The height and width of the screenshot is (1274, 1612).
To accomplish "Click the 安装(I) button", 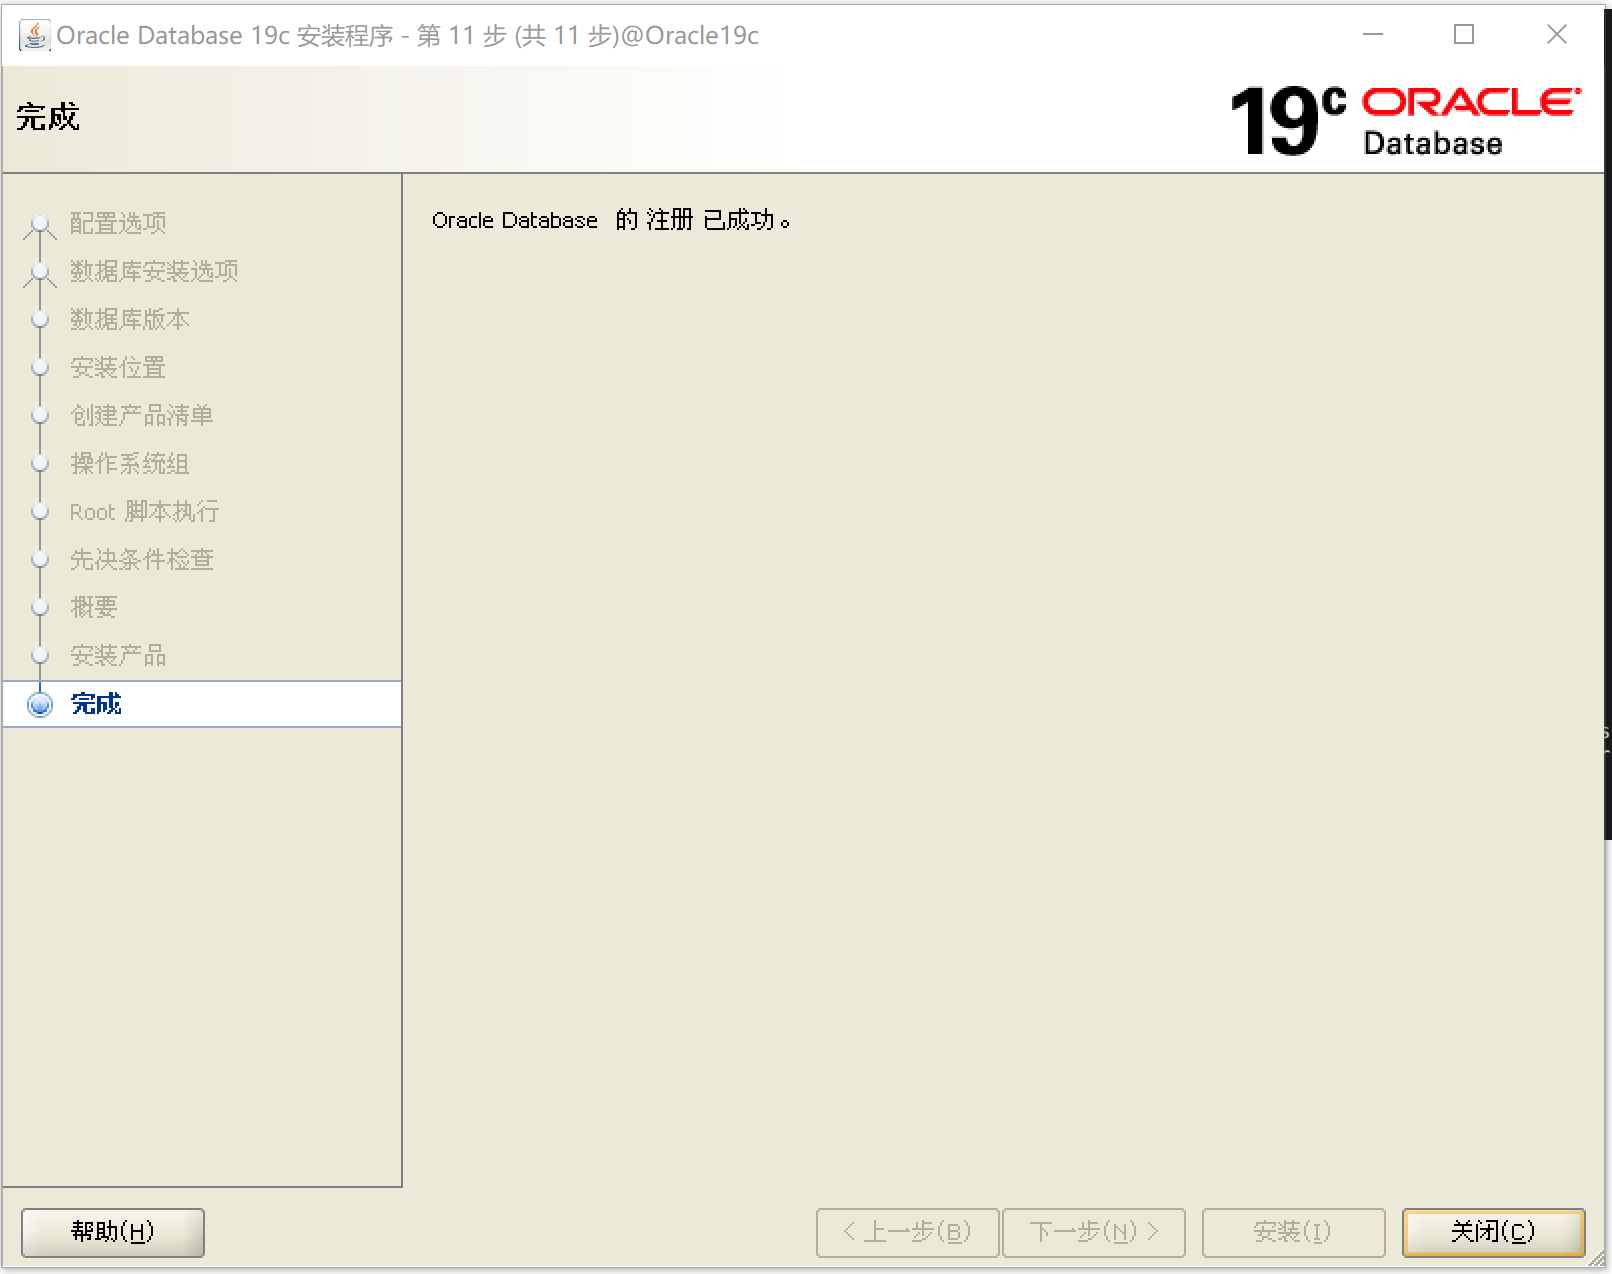I will pyautogui.click(x=1292, y=1232).
